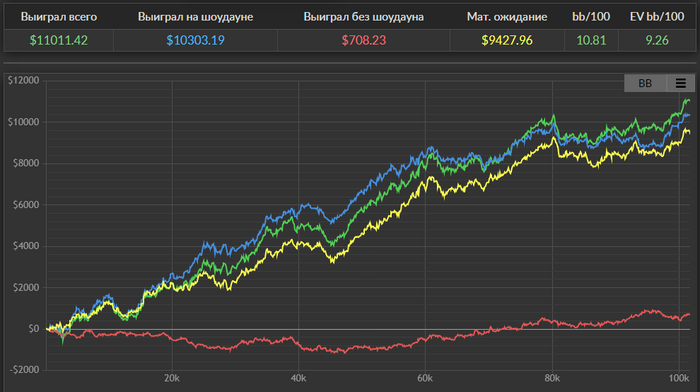Image resolution: width=700 pixels, height=392 pixels.
Task: Click the $2000 y-axis label
Action: [26, 288]
